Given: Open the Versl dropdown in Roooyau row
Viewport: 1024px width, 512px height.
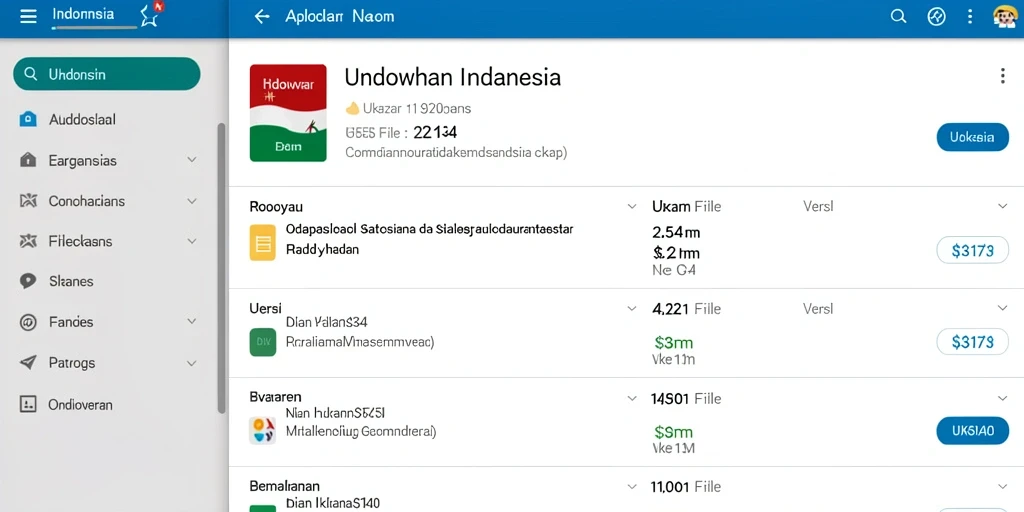Looking at the screenshot, I should click(x=1002, y=206).
